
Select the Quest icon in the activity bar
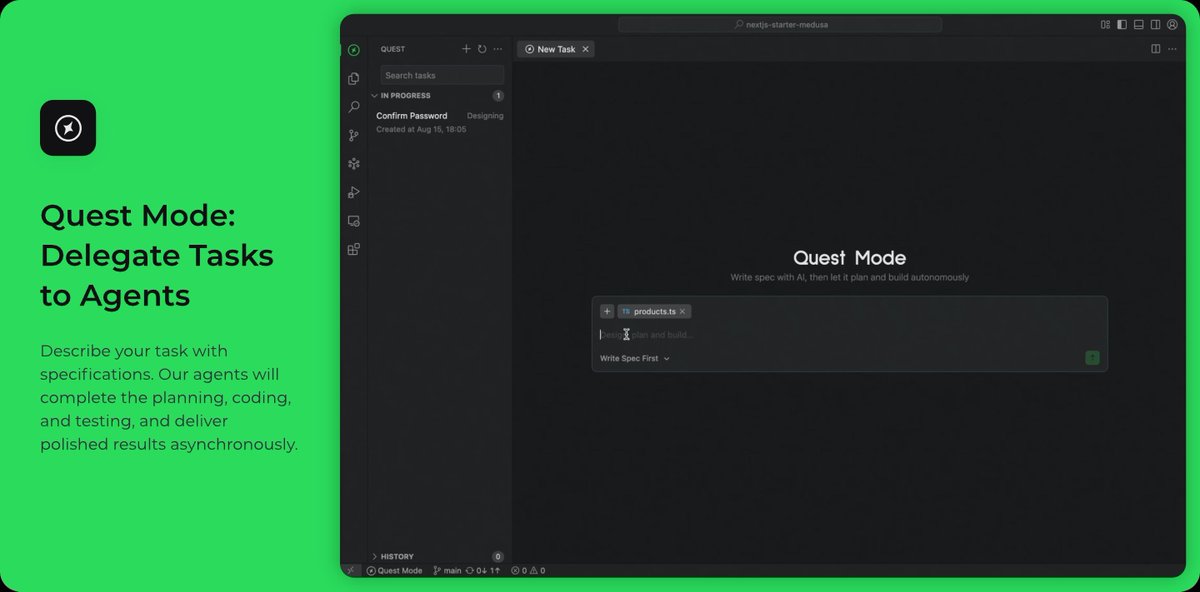tap(353, 49)
